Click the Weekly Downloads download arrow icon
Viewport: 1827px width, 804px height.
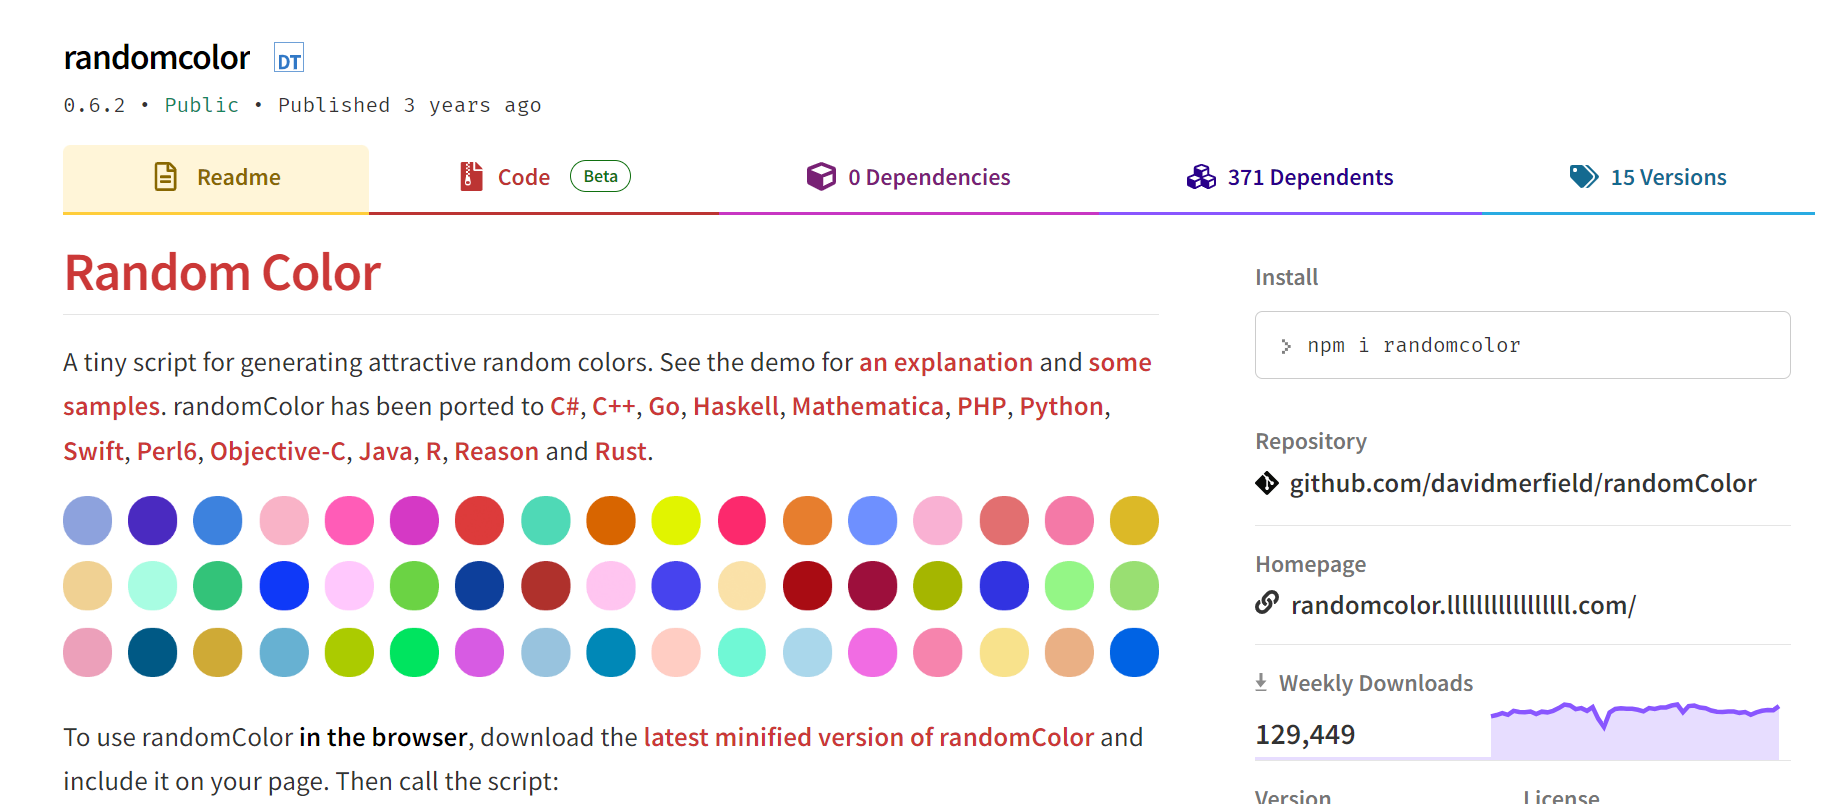point(1261,682)
